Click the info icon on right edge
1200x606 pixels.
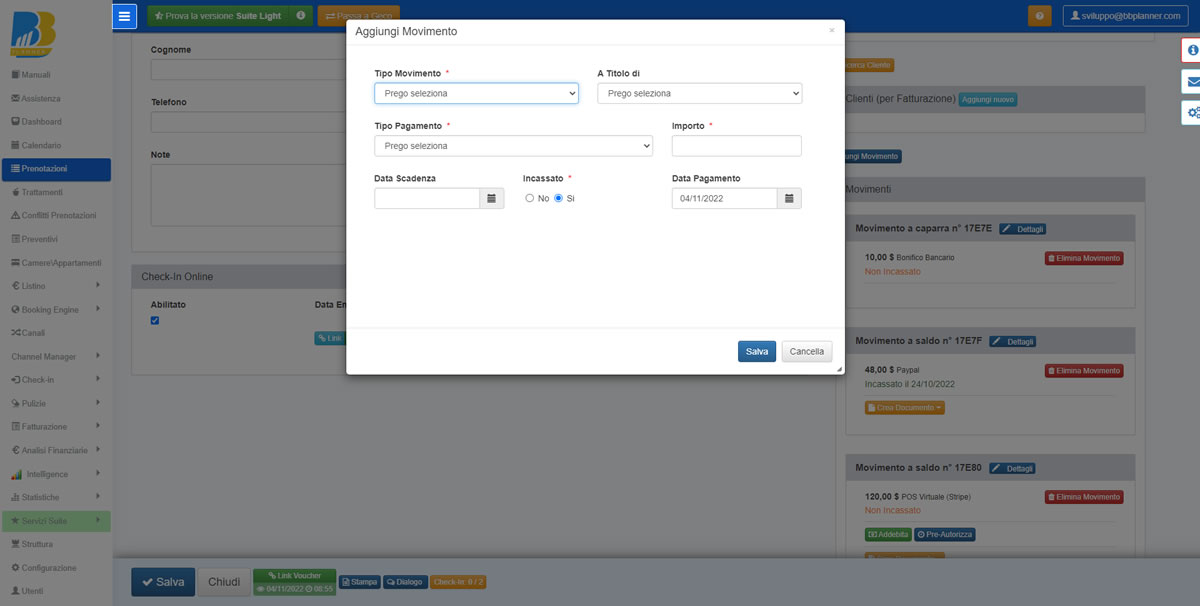(x=1191, y=50)
